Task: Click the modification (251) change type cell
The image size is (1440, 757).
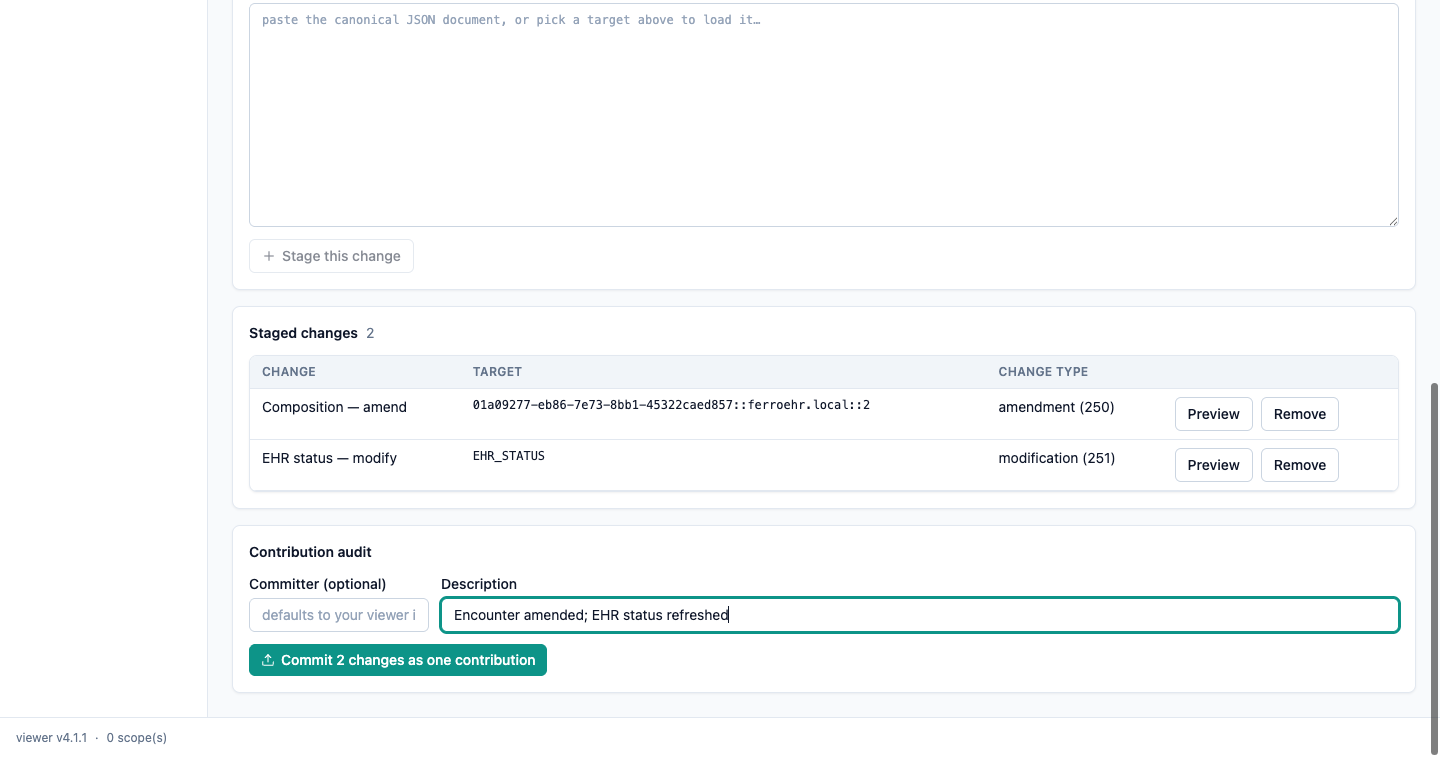Action: 1056,458
